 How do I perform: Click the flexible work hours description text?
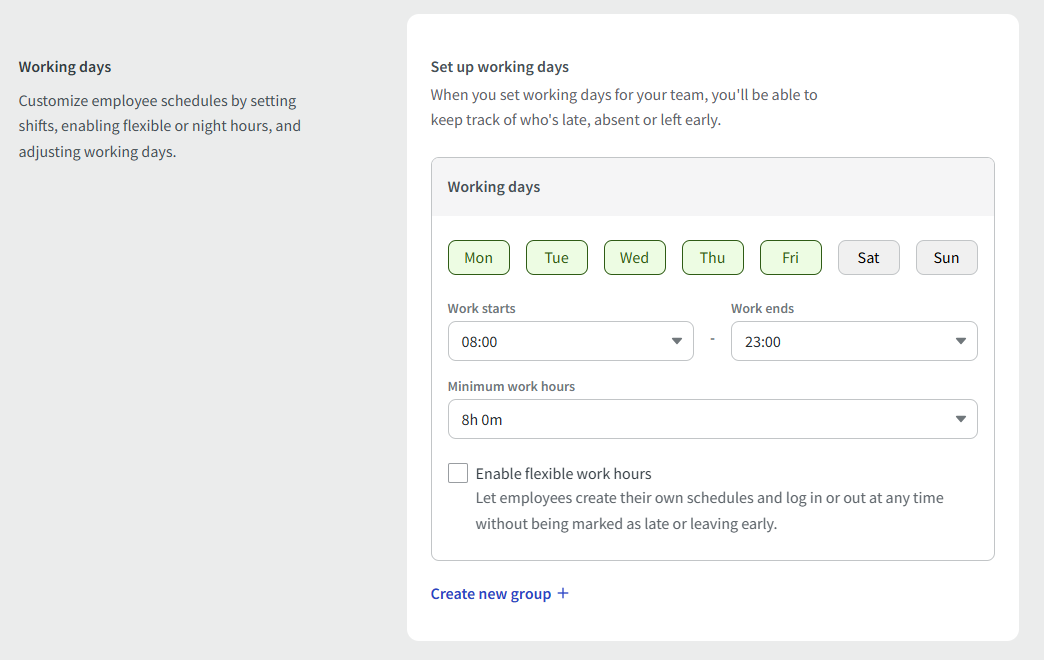point(709,510)
